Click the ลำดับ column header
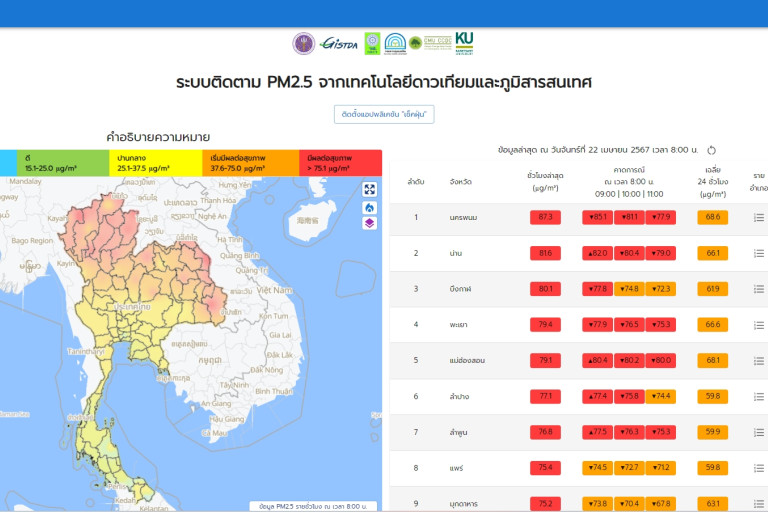Image resolution: width=768 pixels, height=512 pixels. click(416, 181)
